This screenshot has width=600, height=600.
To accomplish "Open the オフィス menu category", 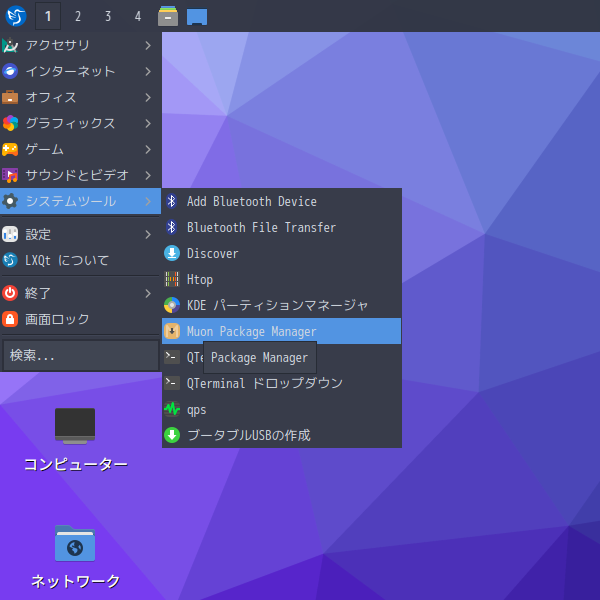I will tap(80, 97).
